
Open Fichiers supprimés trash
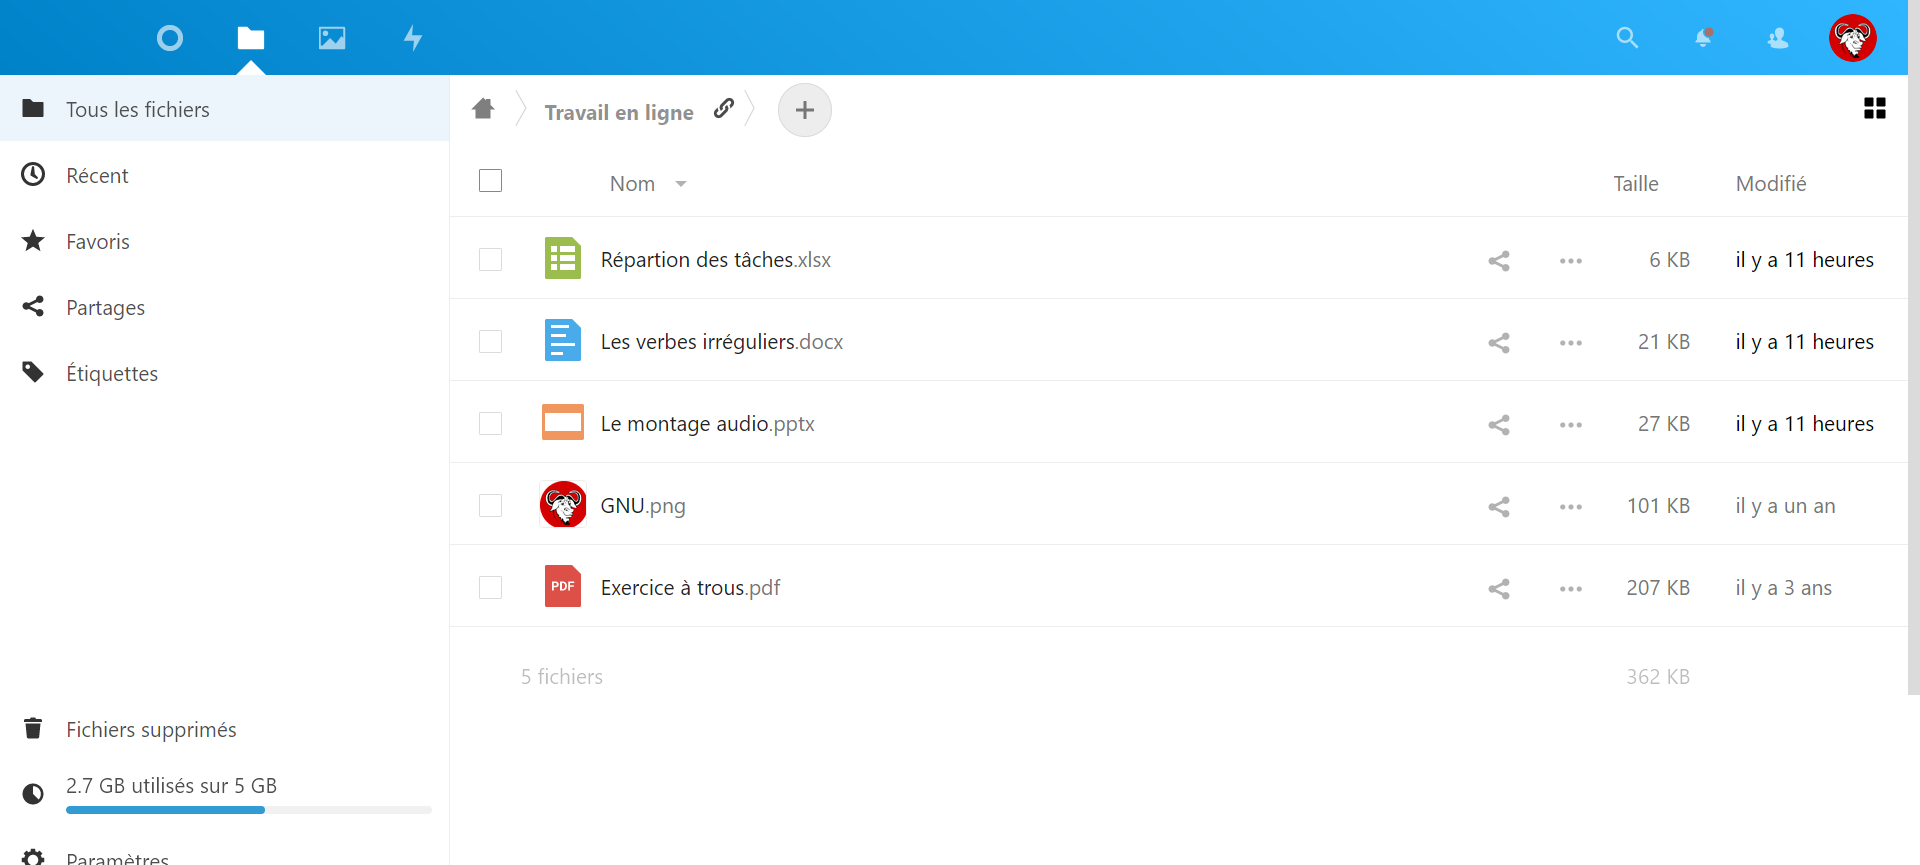[151, 730]
